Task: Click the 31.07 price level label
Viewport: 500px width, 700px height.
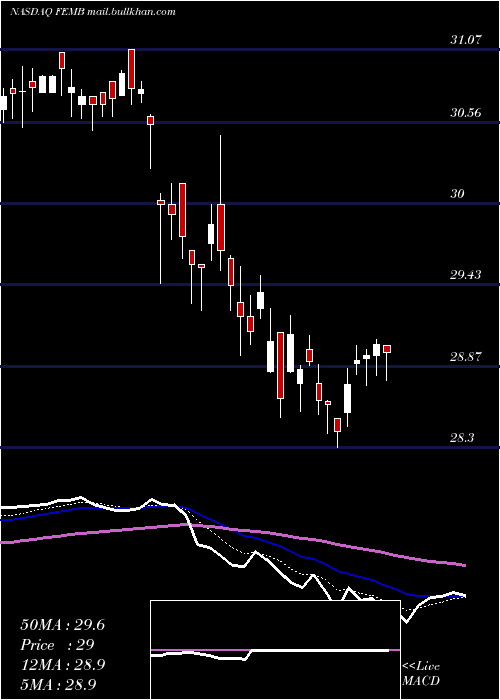Action: coord(466,40)
